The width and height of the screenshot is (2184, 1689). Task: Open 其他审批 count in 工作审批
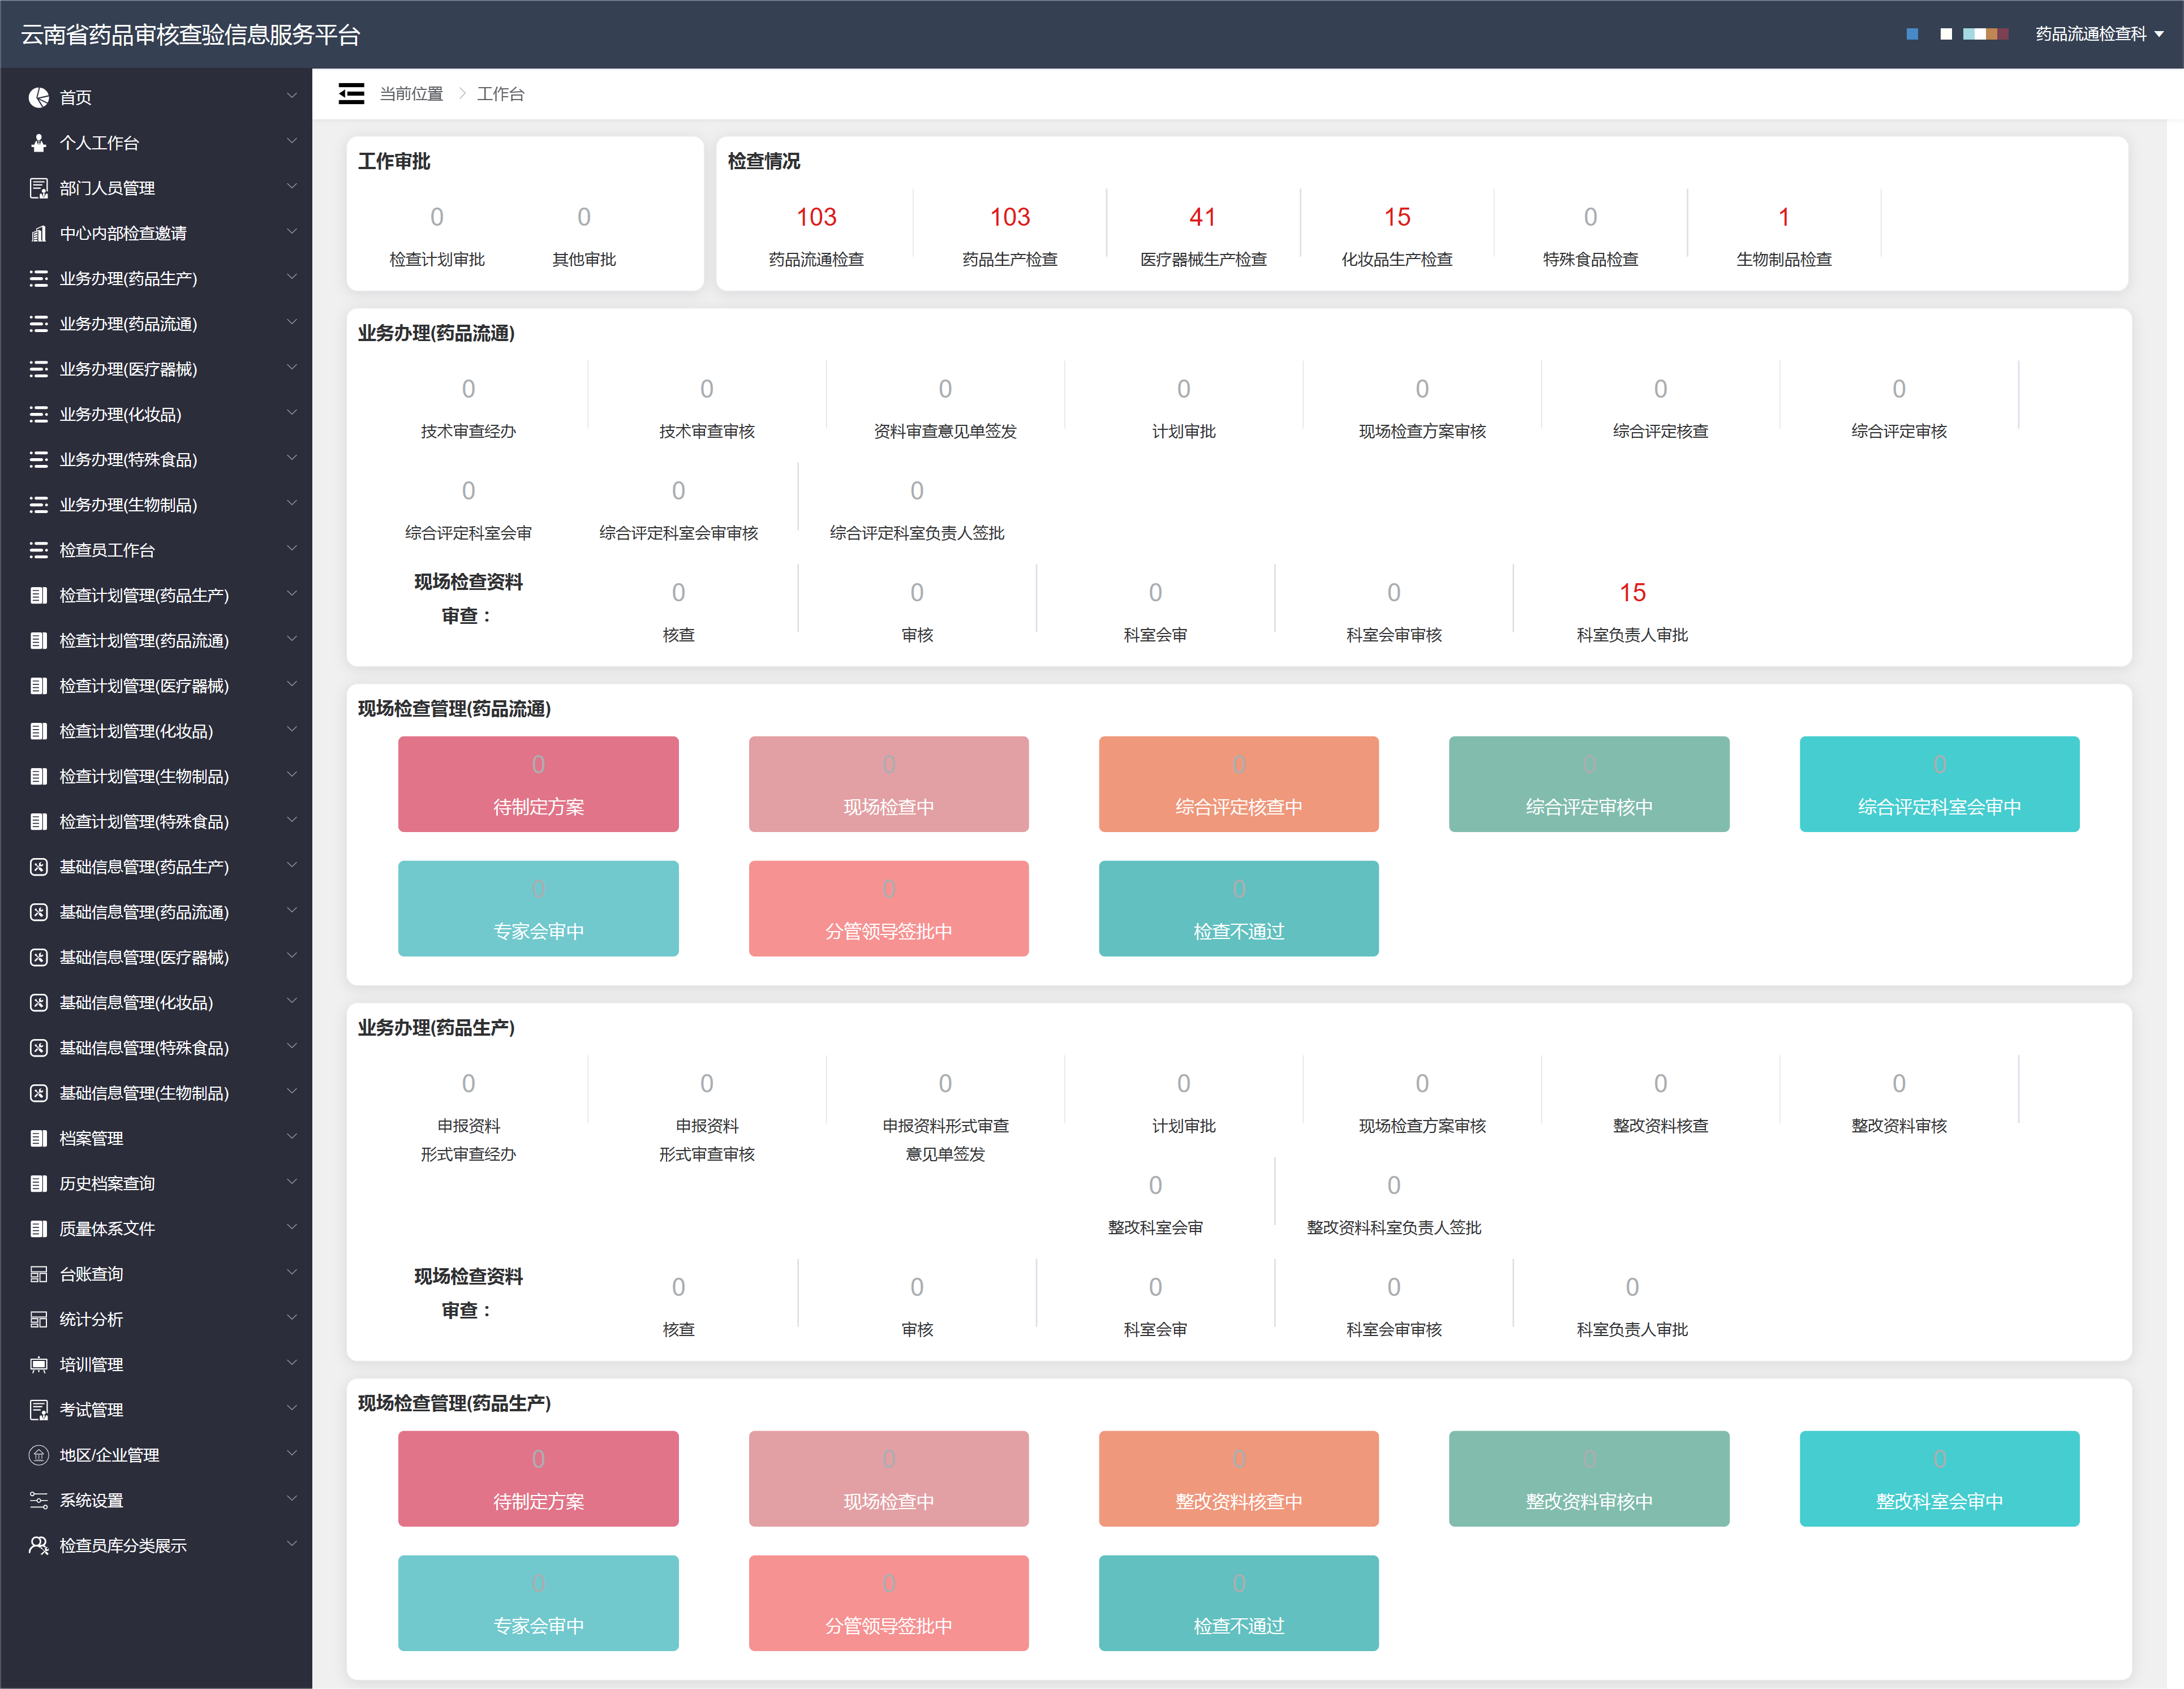[x=584, y=237]
